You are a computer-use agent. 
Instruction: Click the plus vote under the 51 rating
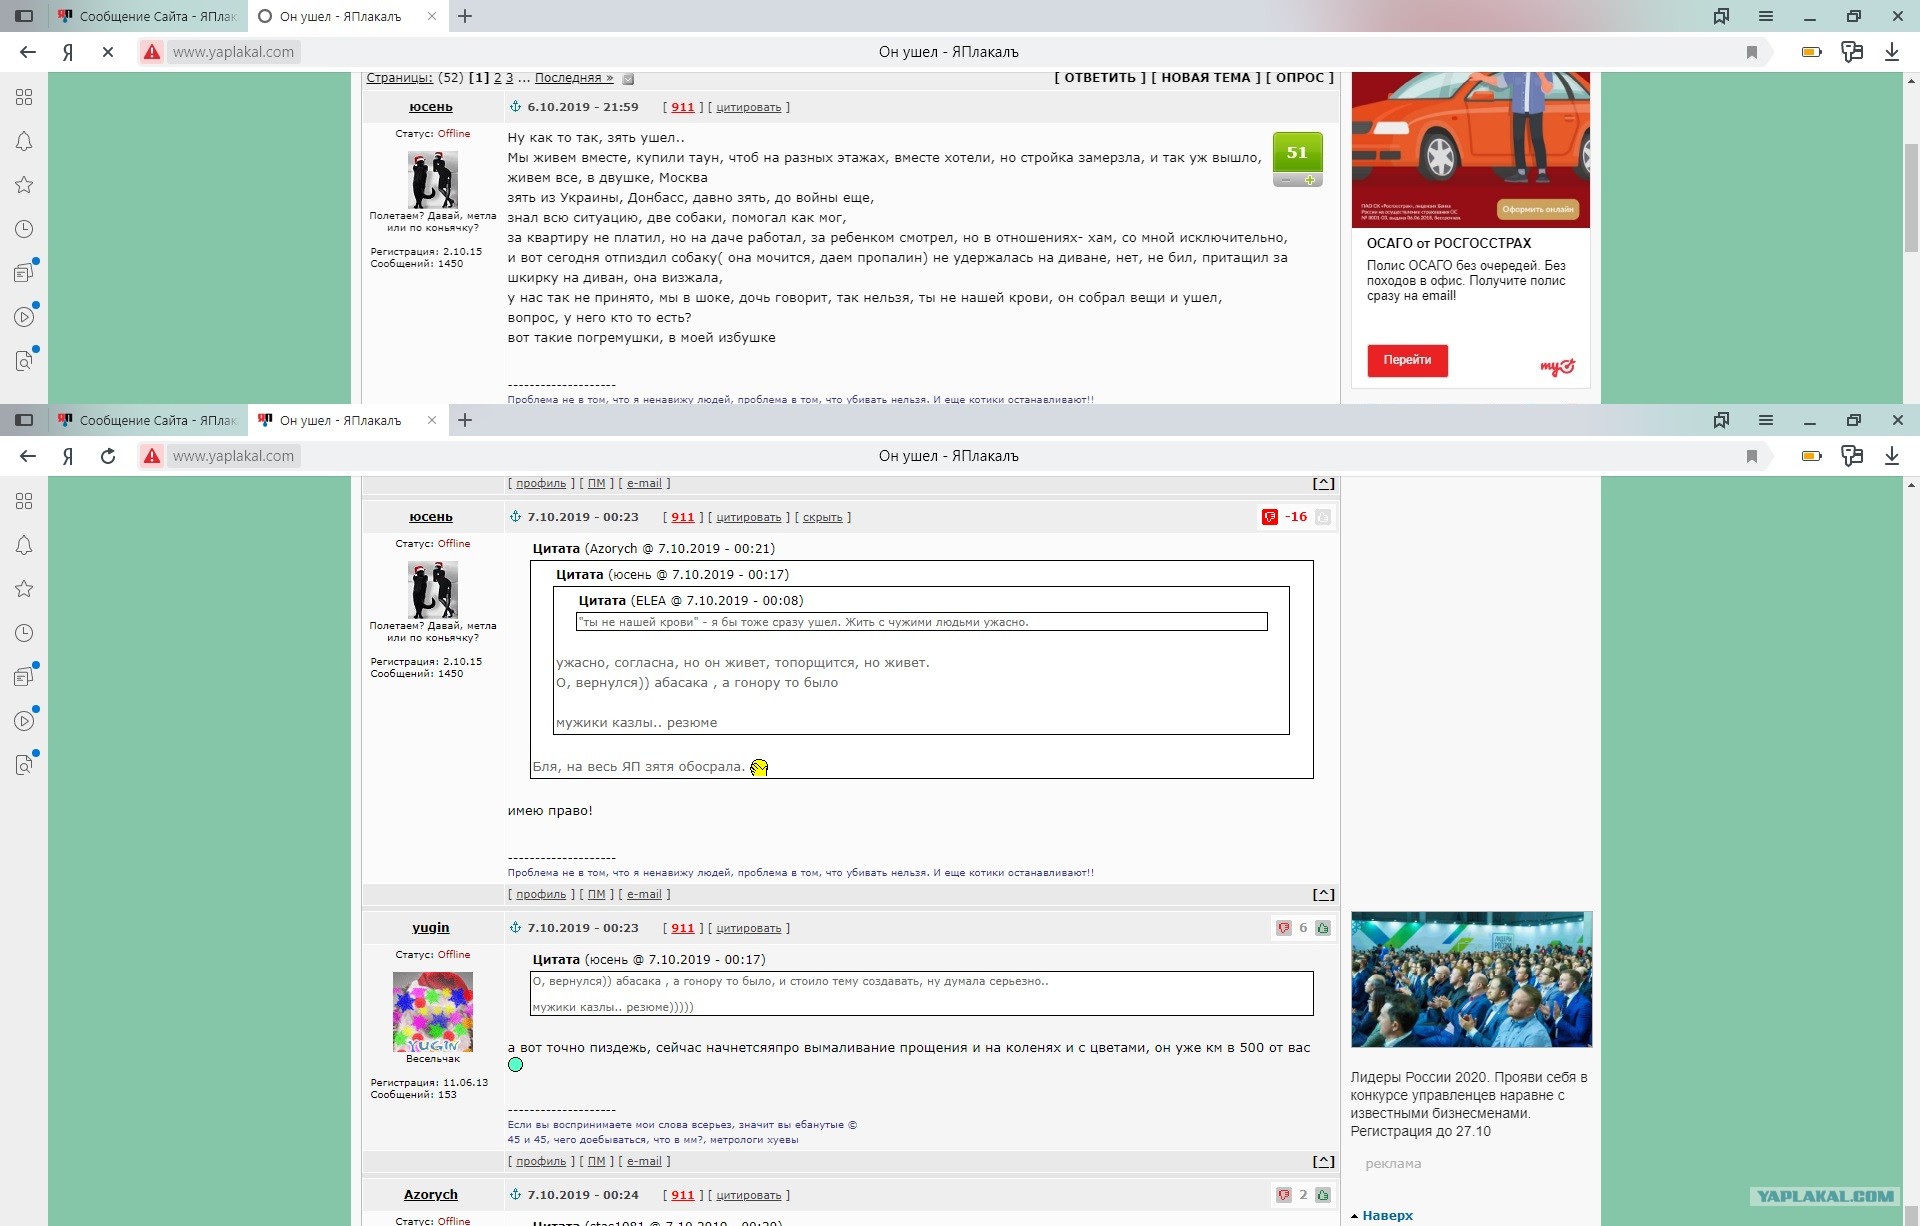pyautogui.click(x=1310, y=180)
